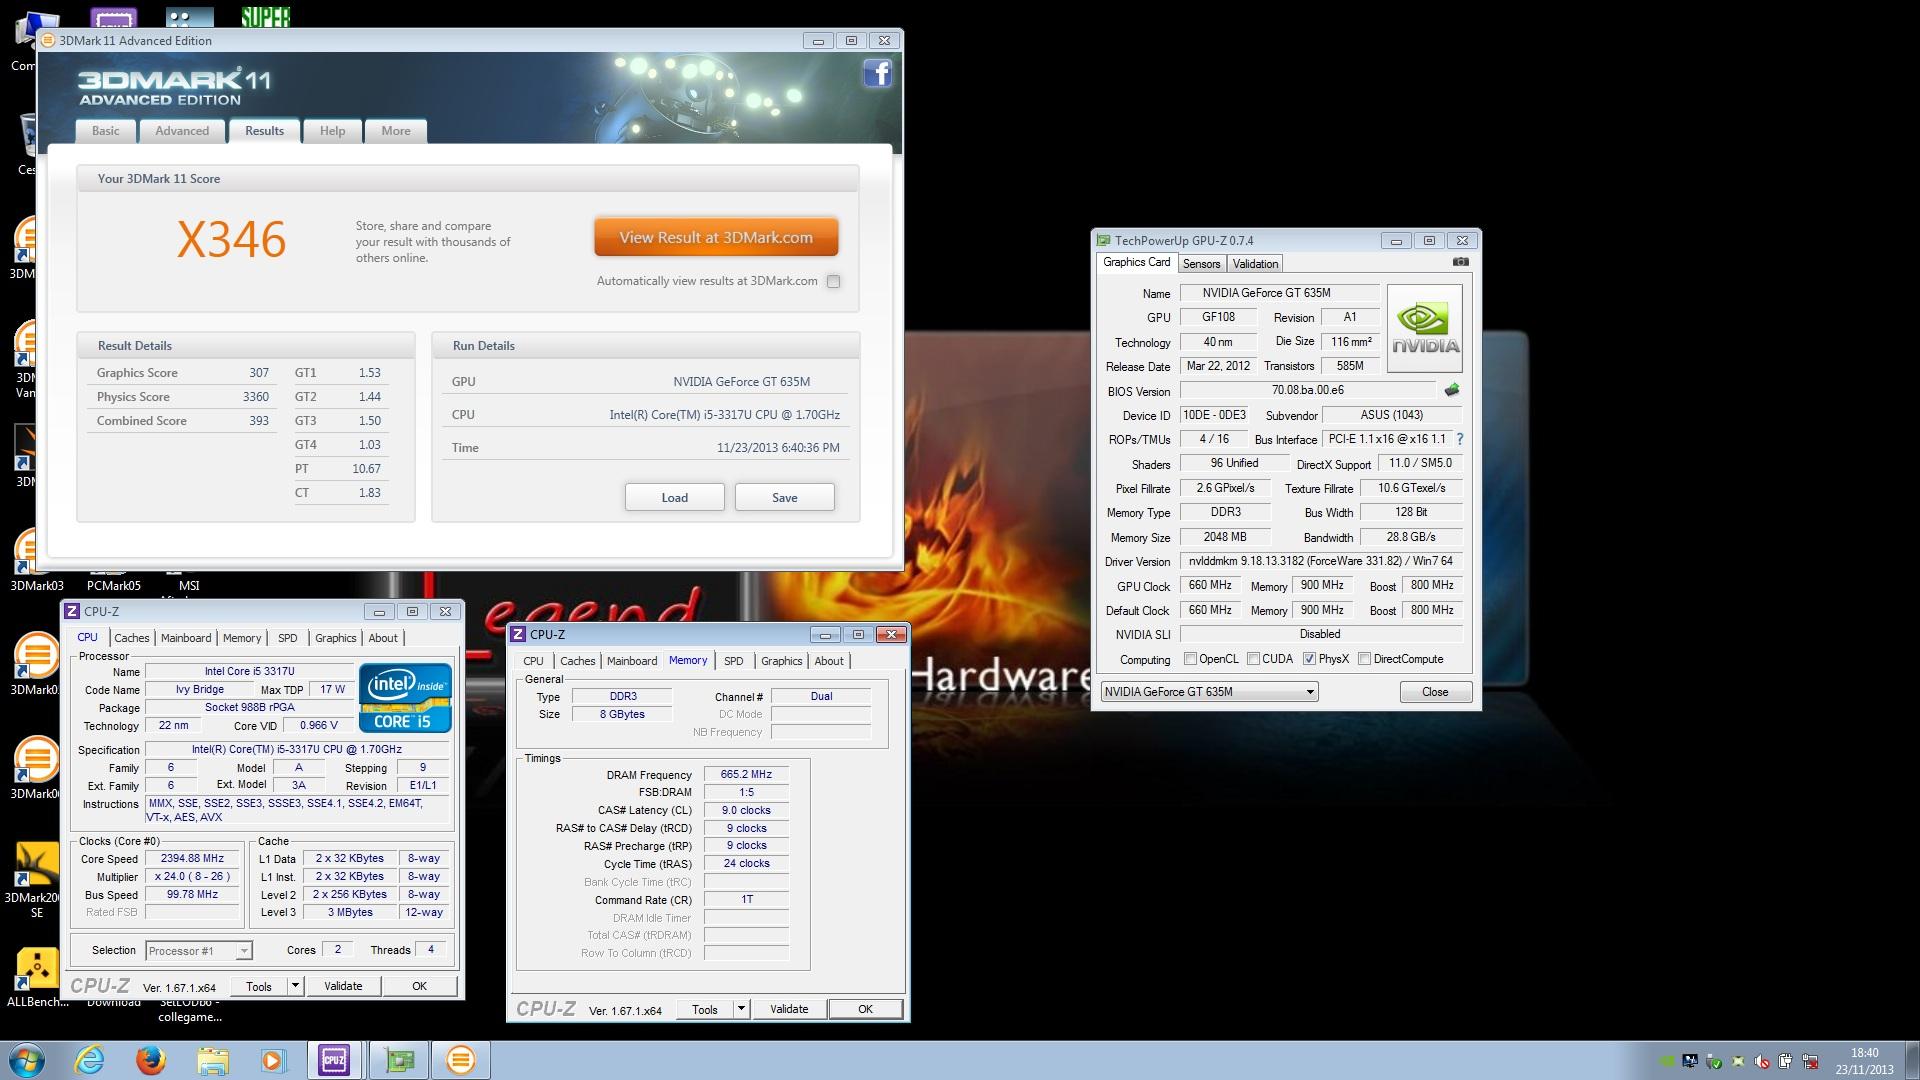Launch Internet Explorer from taskbar
Viewport: 1920px width, 1080px height.
90,1060
